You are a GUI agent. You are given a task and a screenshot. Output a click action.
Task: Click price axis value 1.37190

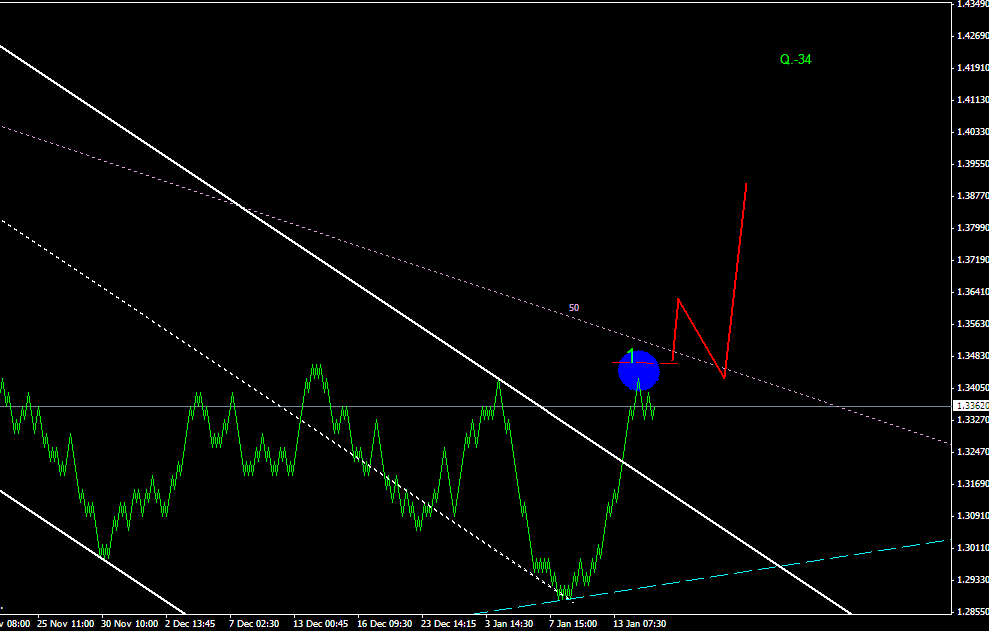[x=972, y=259]
